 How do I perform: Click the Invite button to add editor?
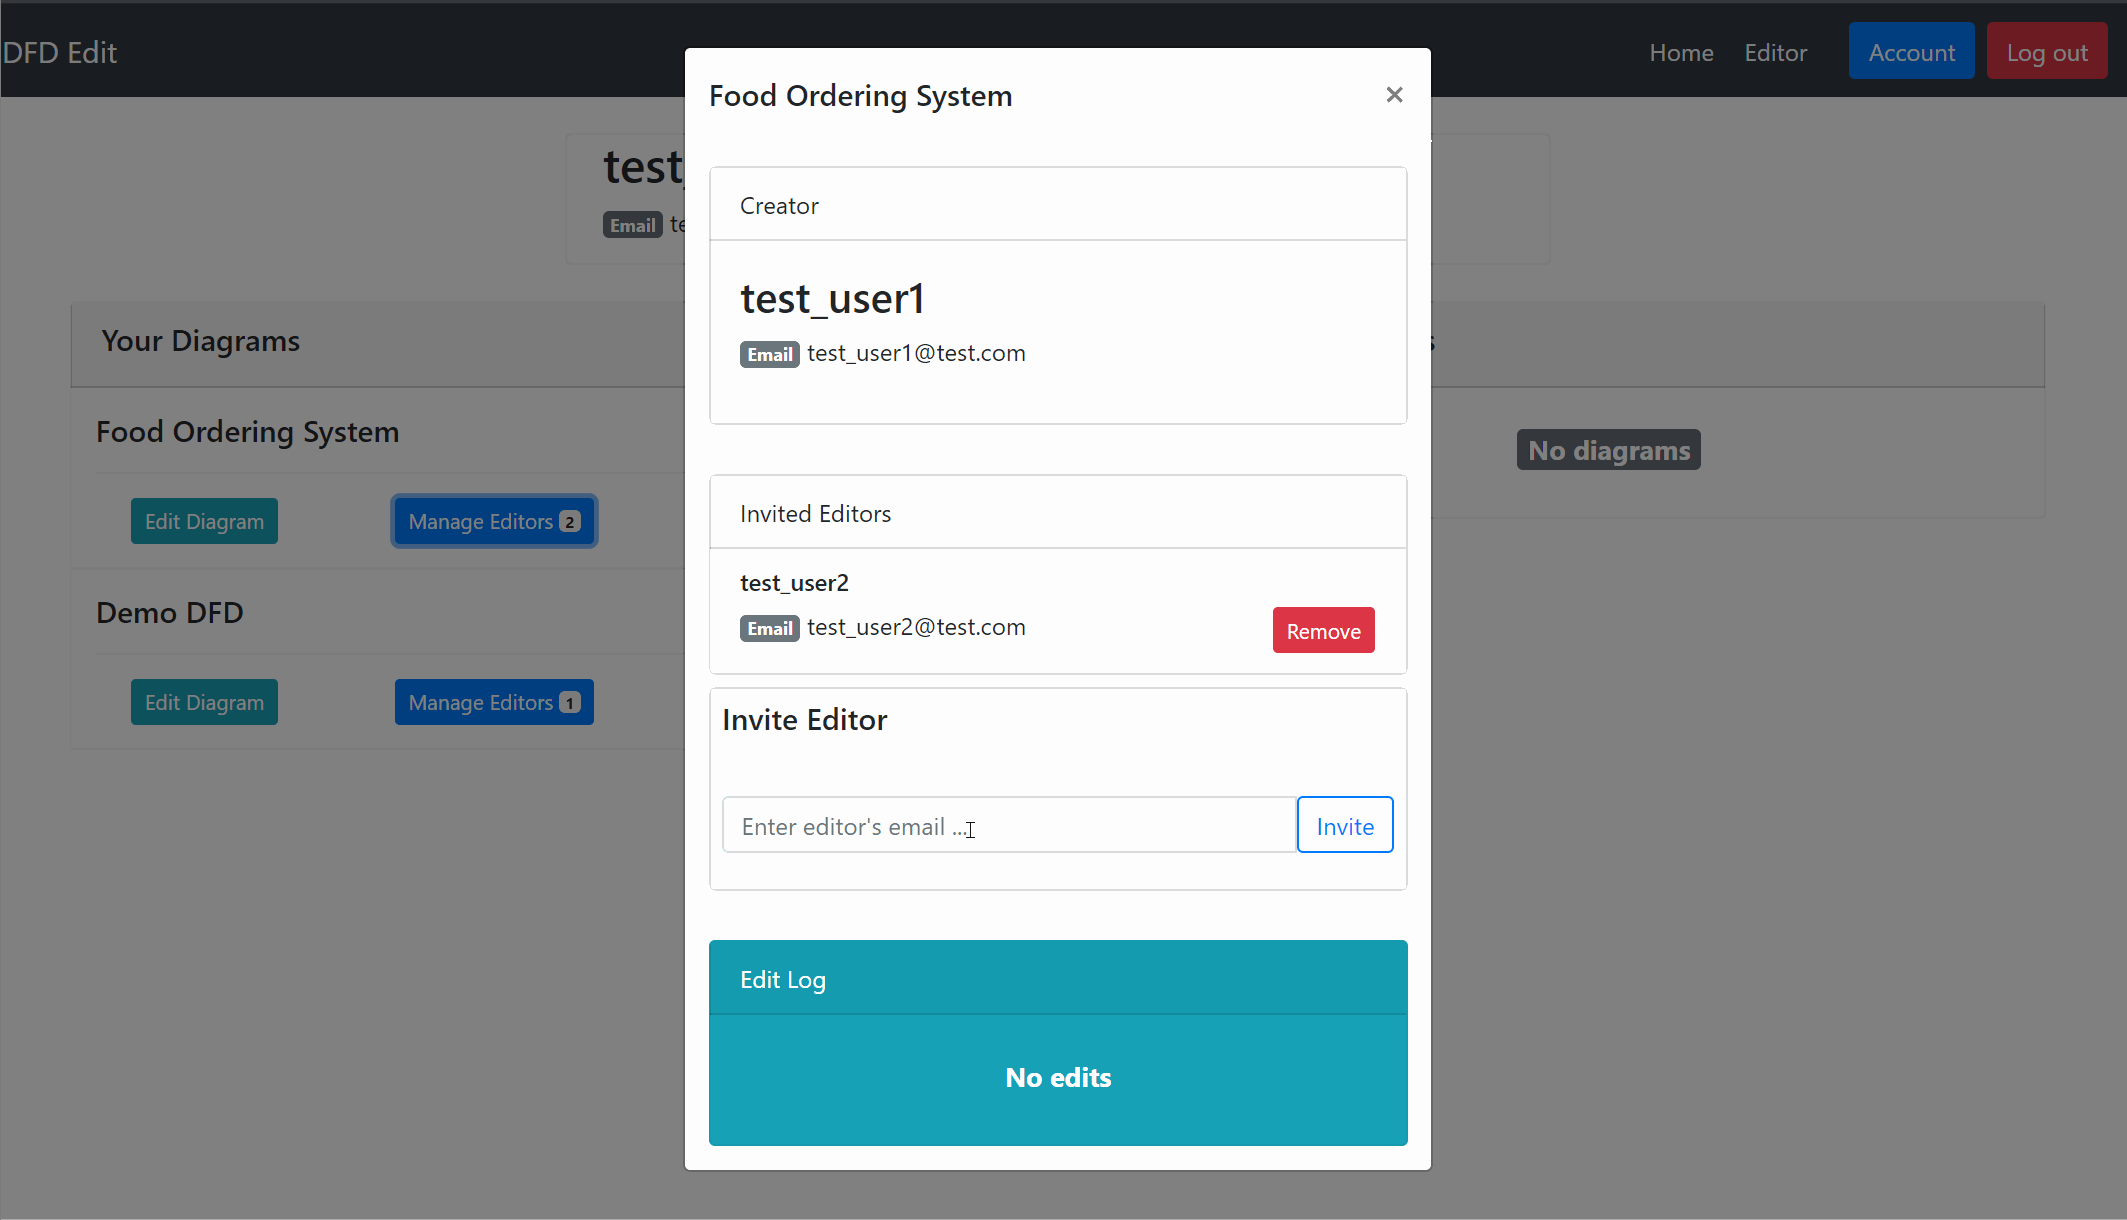click(x=1345, y=826)
